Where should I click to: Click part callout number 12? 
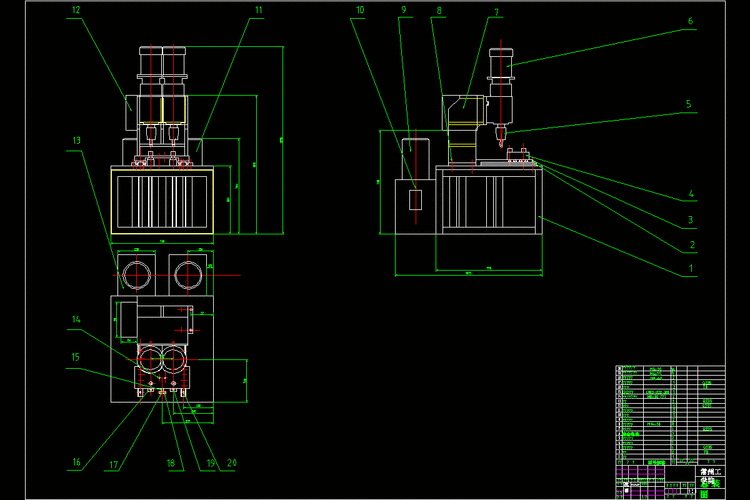[x=76, y=10]
